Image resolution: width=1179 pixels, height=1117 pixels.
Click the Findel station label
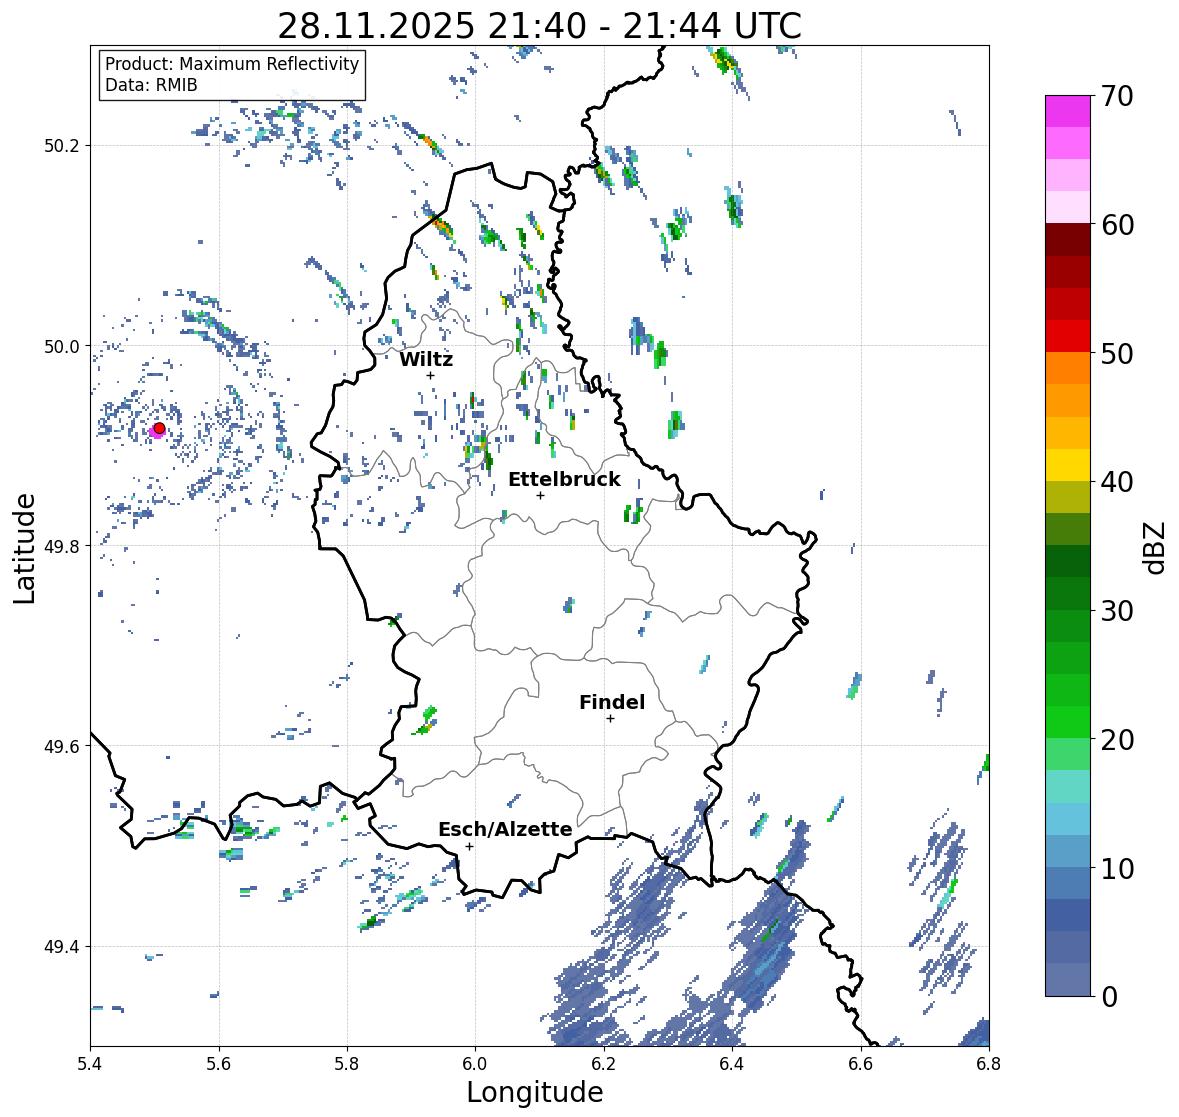coord(611,702)
